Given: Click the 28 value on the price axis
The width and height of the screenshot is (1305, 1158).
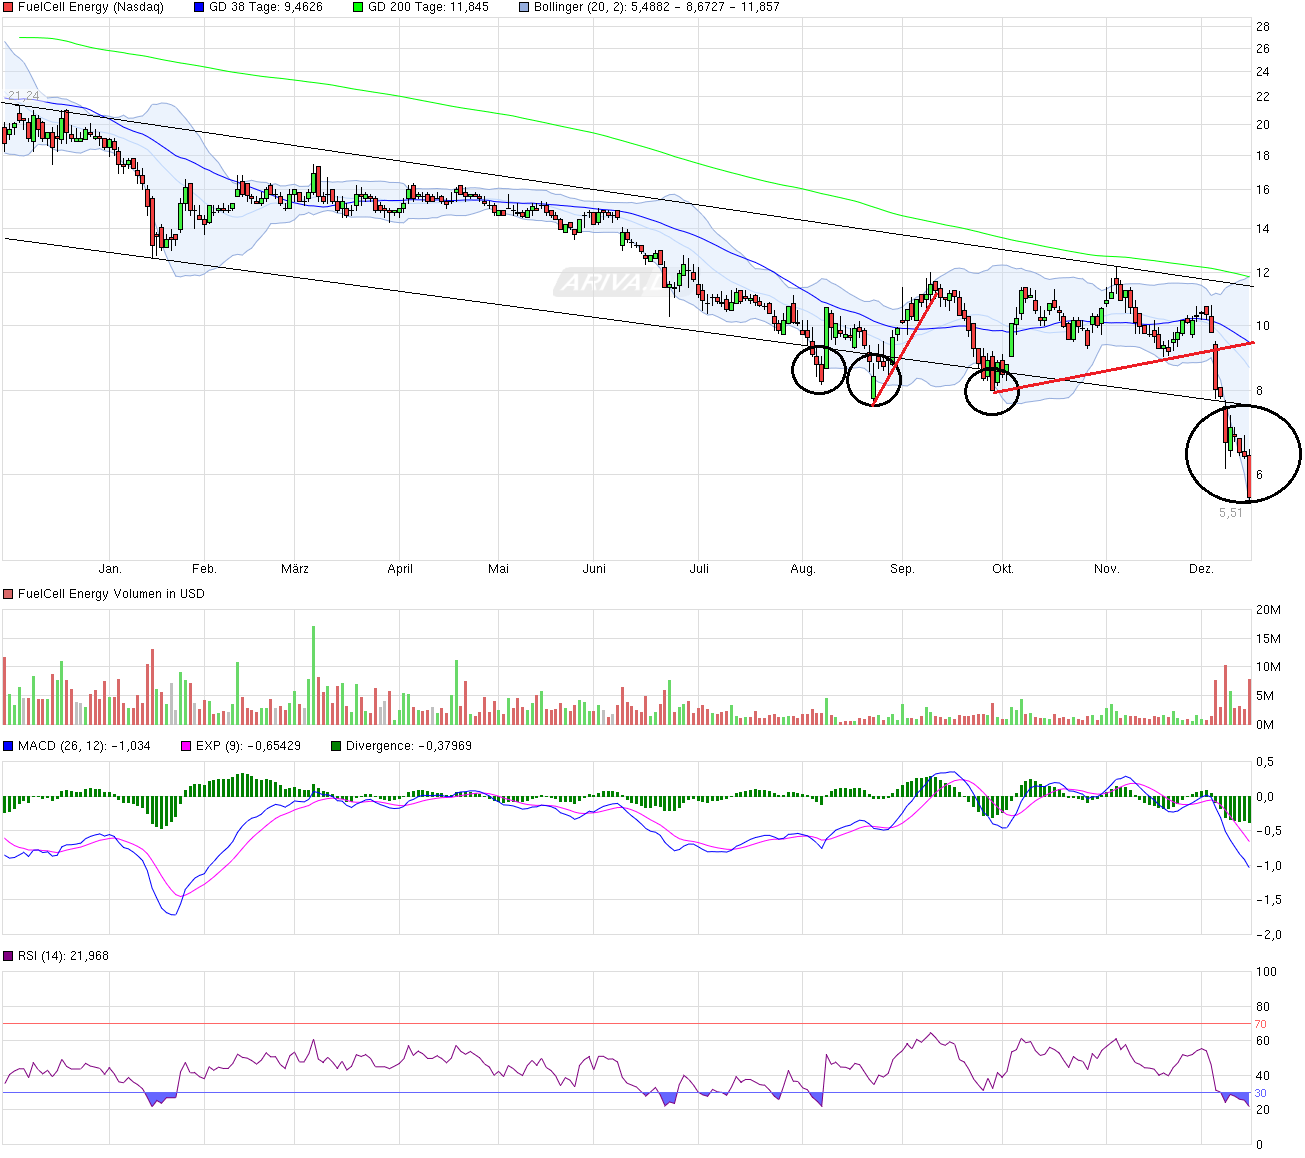Looking at the screenshot, I should pyautogui.click(x=1263, y=27).
